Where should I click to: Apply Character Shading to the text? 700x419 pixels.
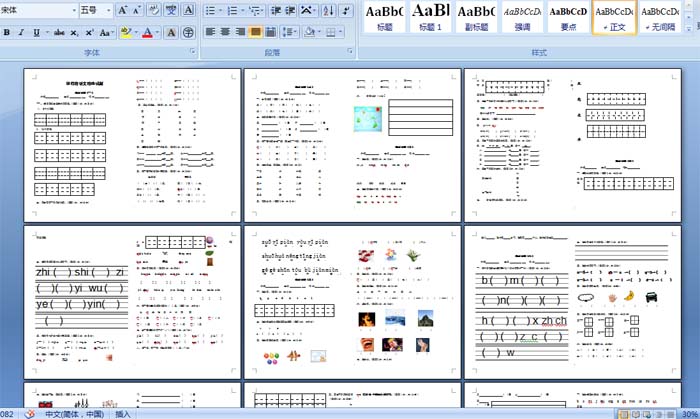click(x=171, y=33)
